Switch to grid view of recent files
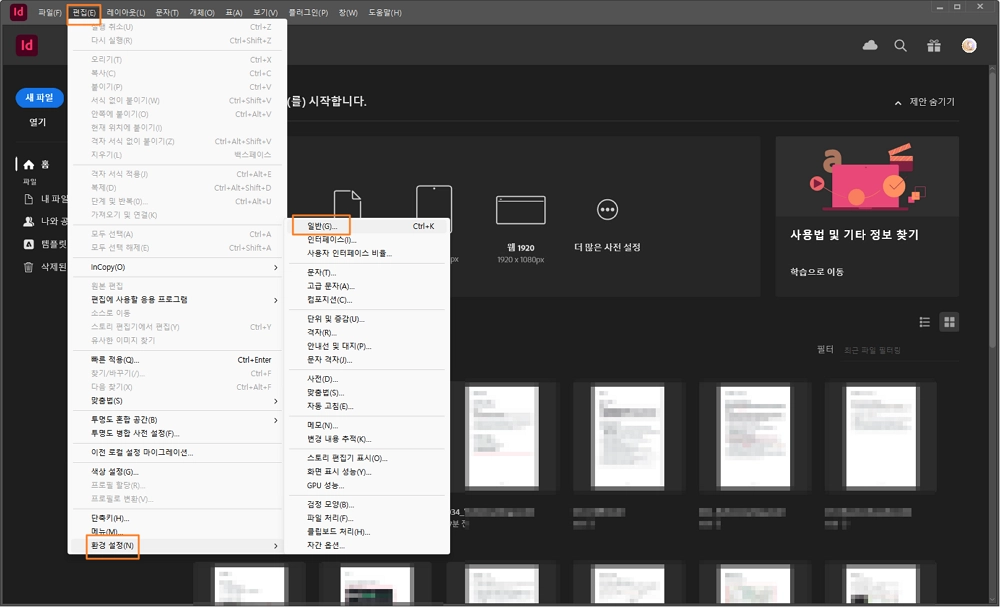The height and width of the screenshot is (607, 1000). click(x=949, y=322)
